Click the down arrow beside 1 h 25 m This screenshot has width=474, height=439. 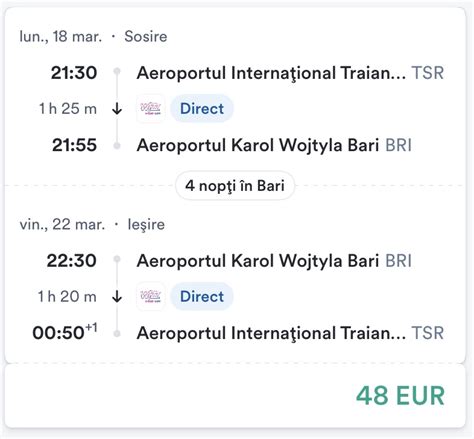pos(117,109)
